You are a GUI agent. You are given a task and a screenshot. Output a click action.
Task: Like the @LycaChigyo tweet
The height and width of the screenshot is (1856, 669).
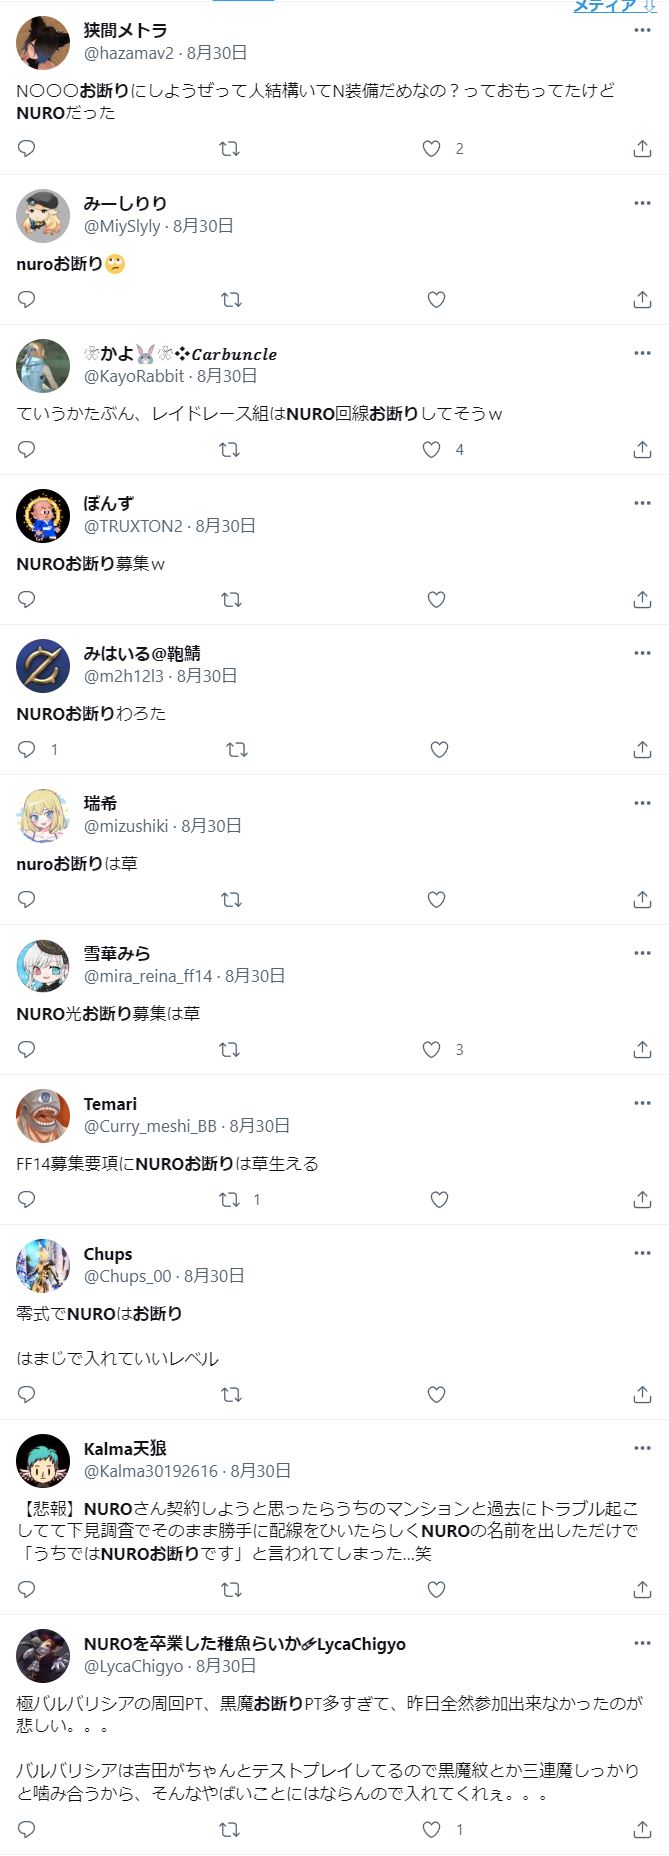[x=431, y=1829]
